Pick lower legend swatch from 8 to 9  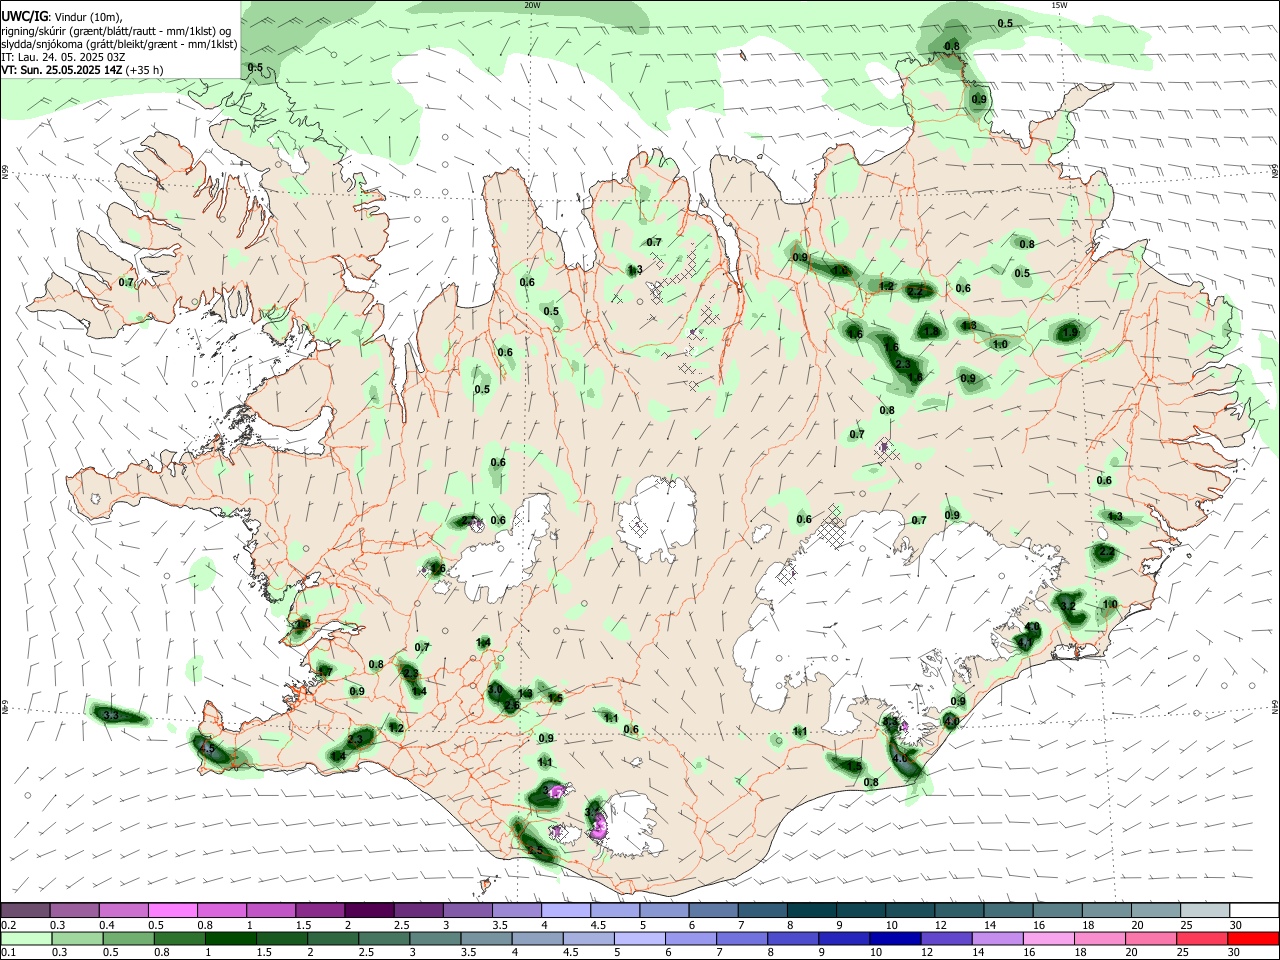[793, 938]
